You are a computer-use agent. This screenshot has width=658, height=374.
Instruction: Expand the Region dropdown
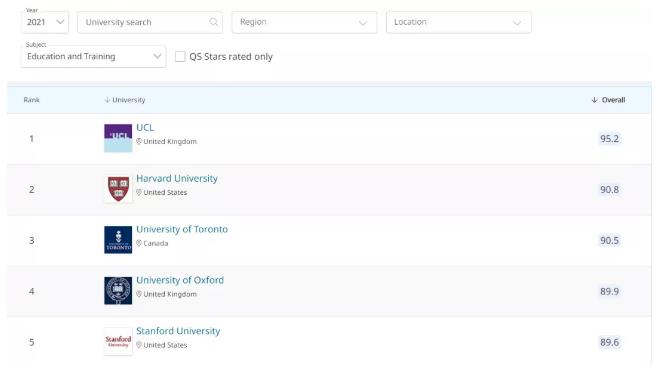coord(304,22)
